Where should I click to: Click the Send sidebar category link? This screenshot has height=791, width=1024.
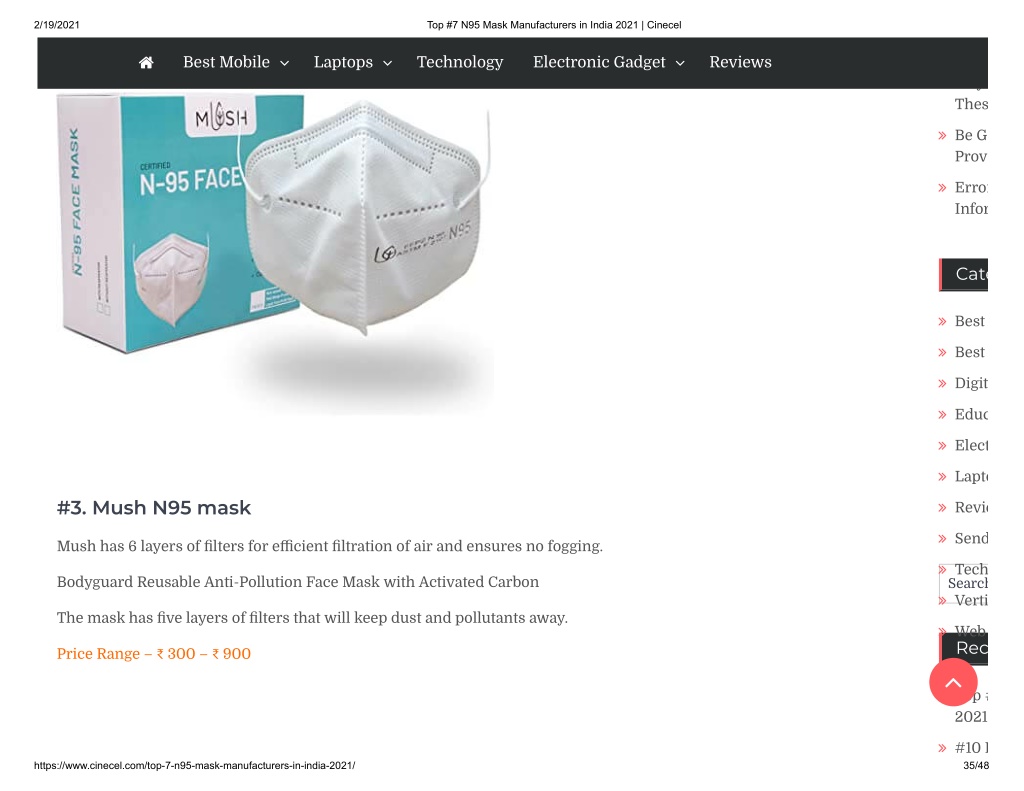[x=971, y=538]
